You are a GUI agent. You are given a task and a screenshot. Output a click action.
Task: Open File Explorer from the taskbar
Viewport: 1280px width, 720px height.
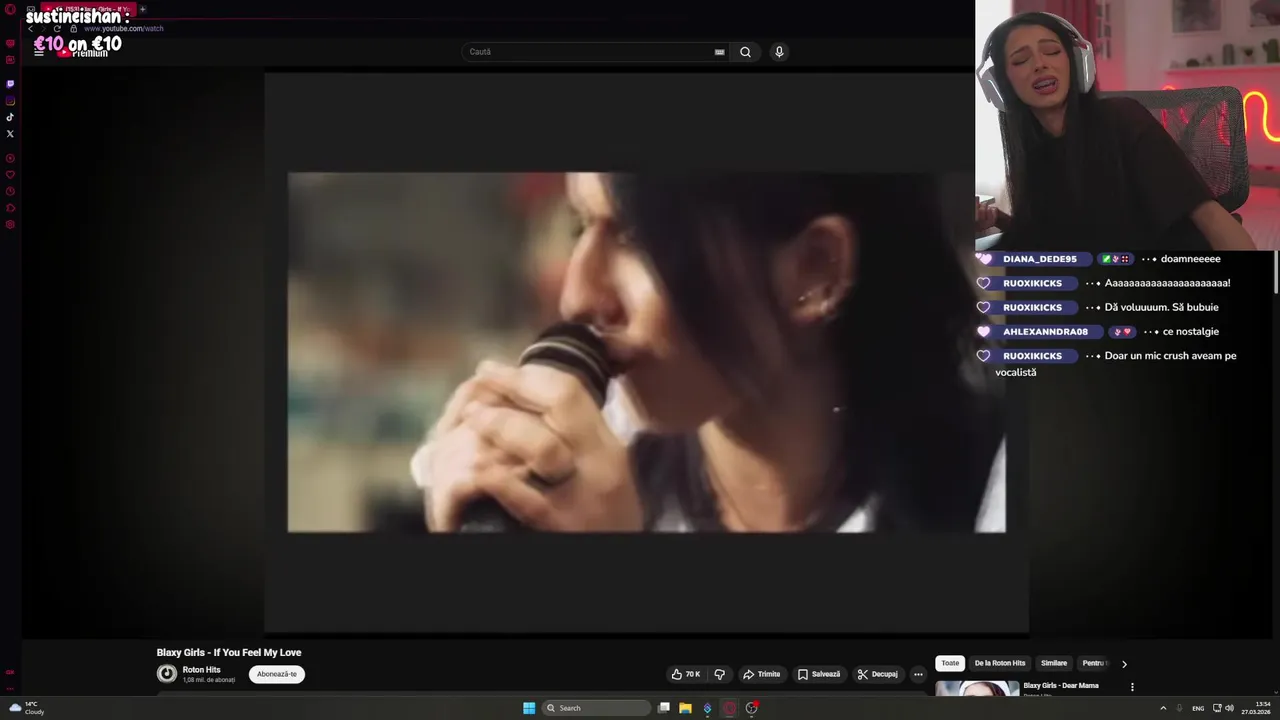click(685, 708)
